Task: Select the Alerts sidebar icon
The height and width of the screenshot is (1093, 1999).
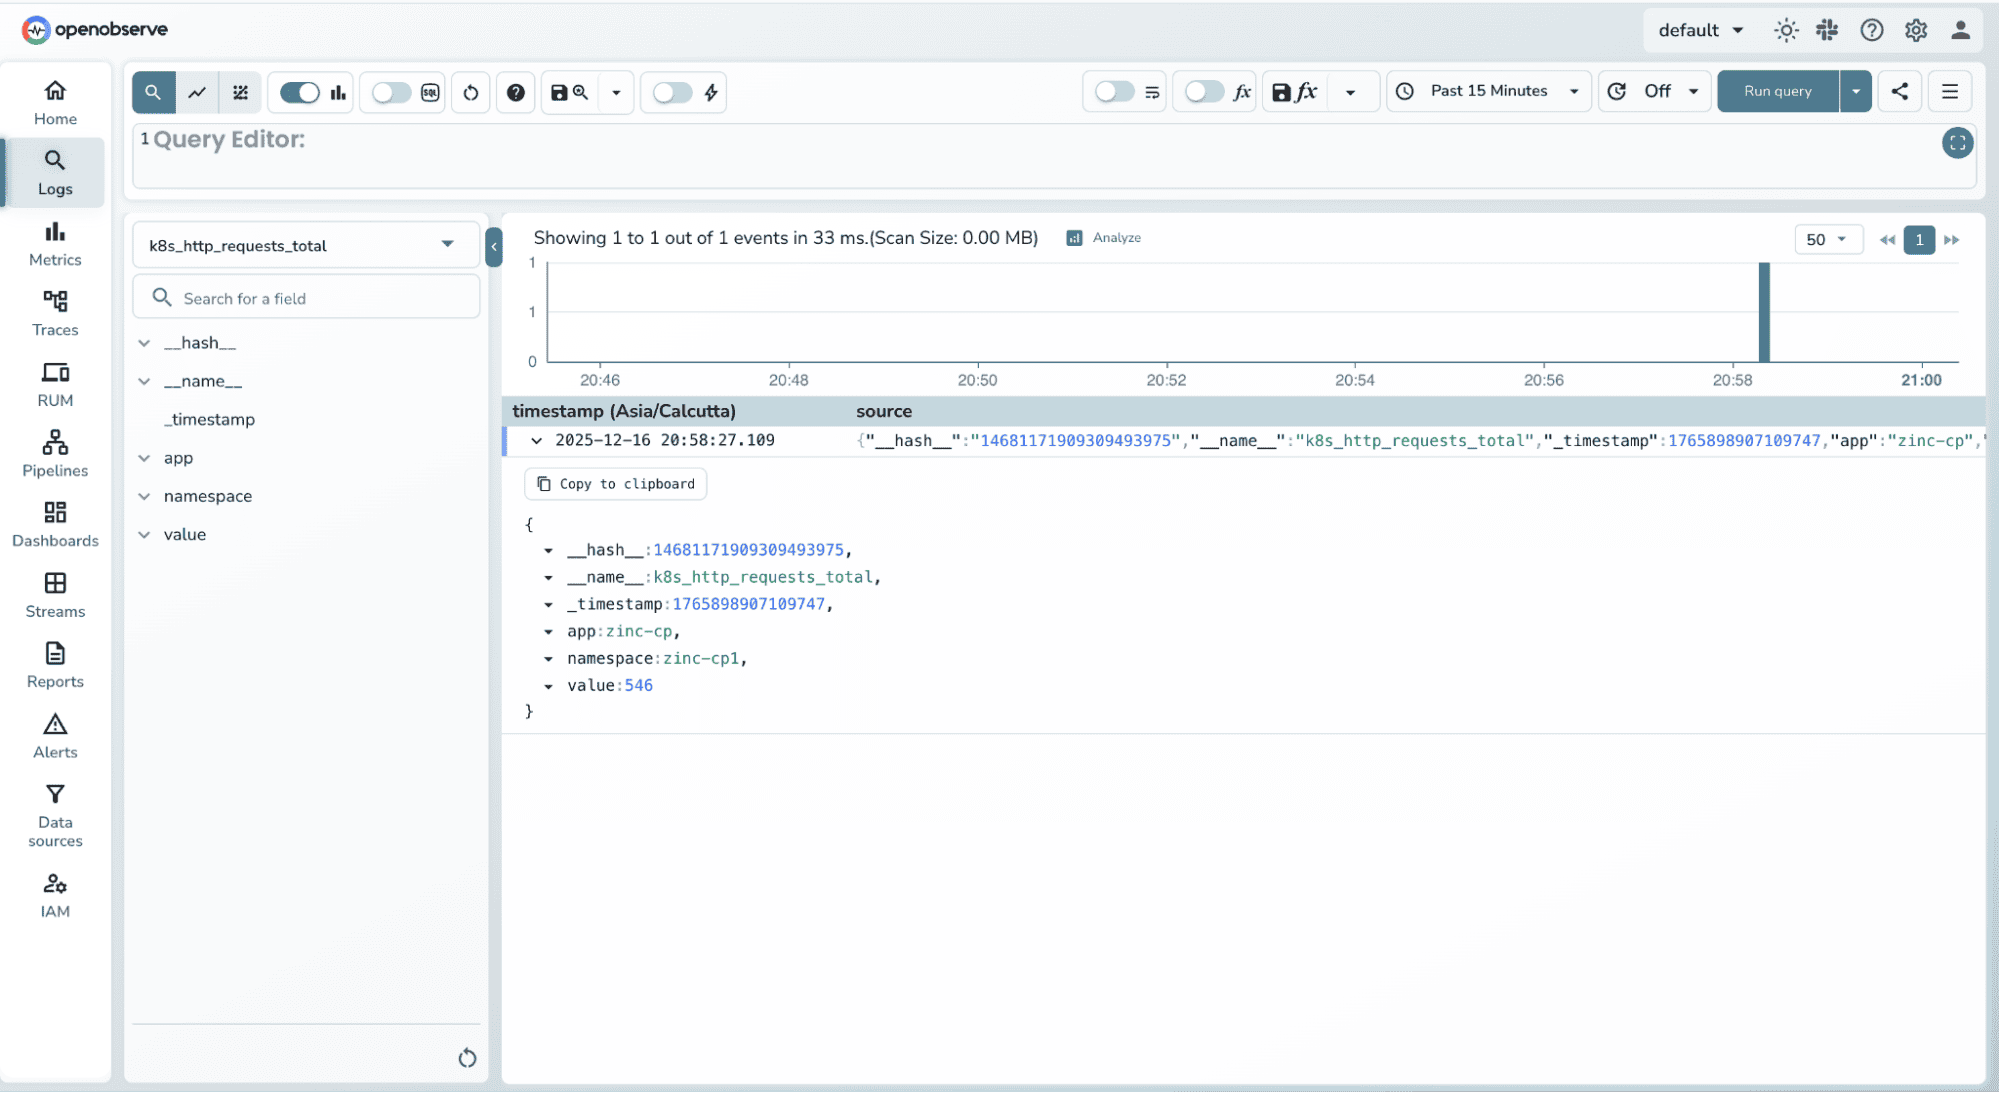Action: pyautogui.click(x=55, y=733)
